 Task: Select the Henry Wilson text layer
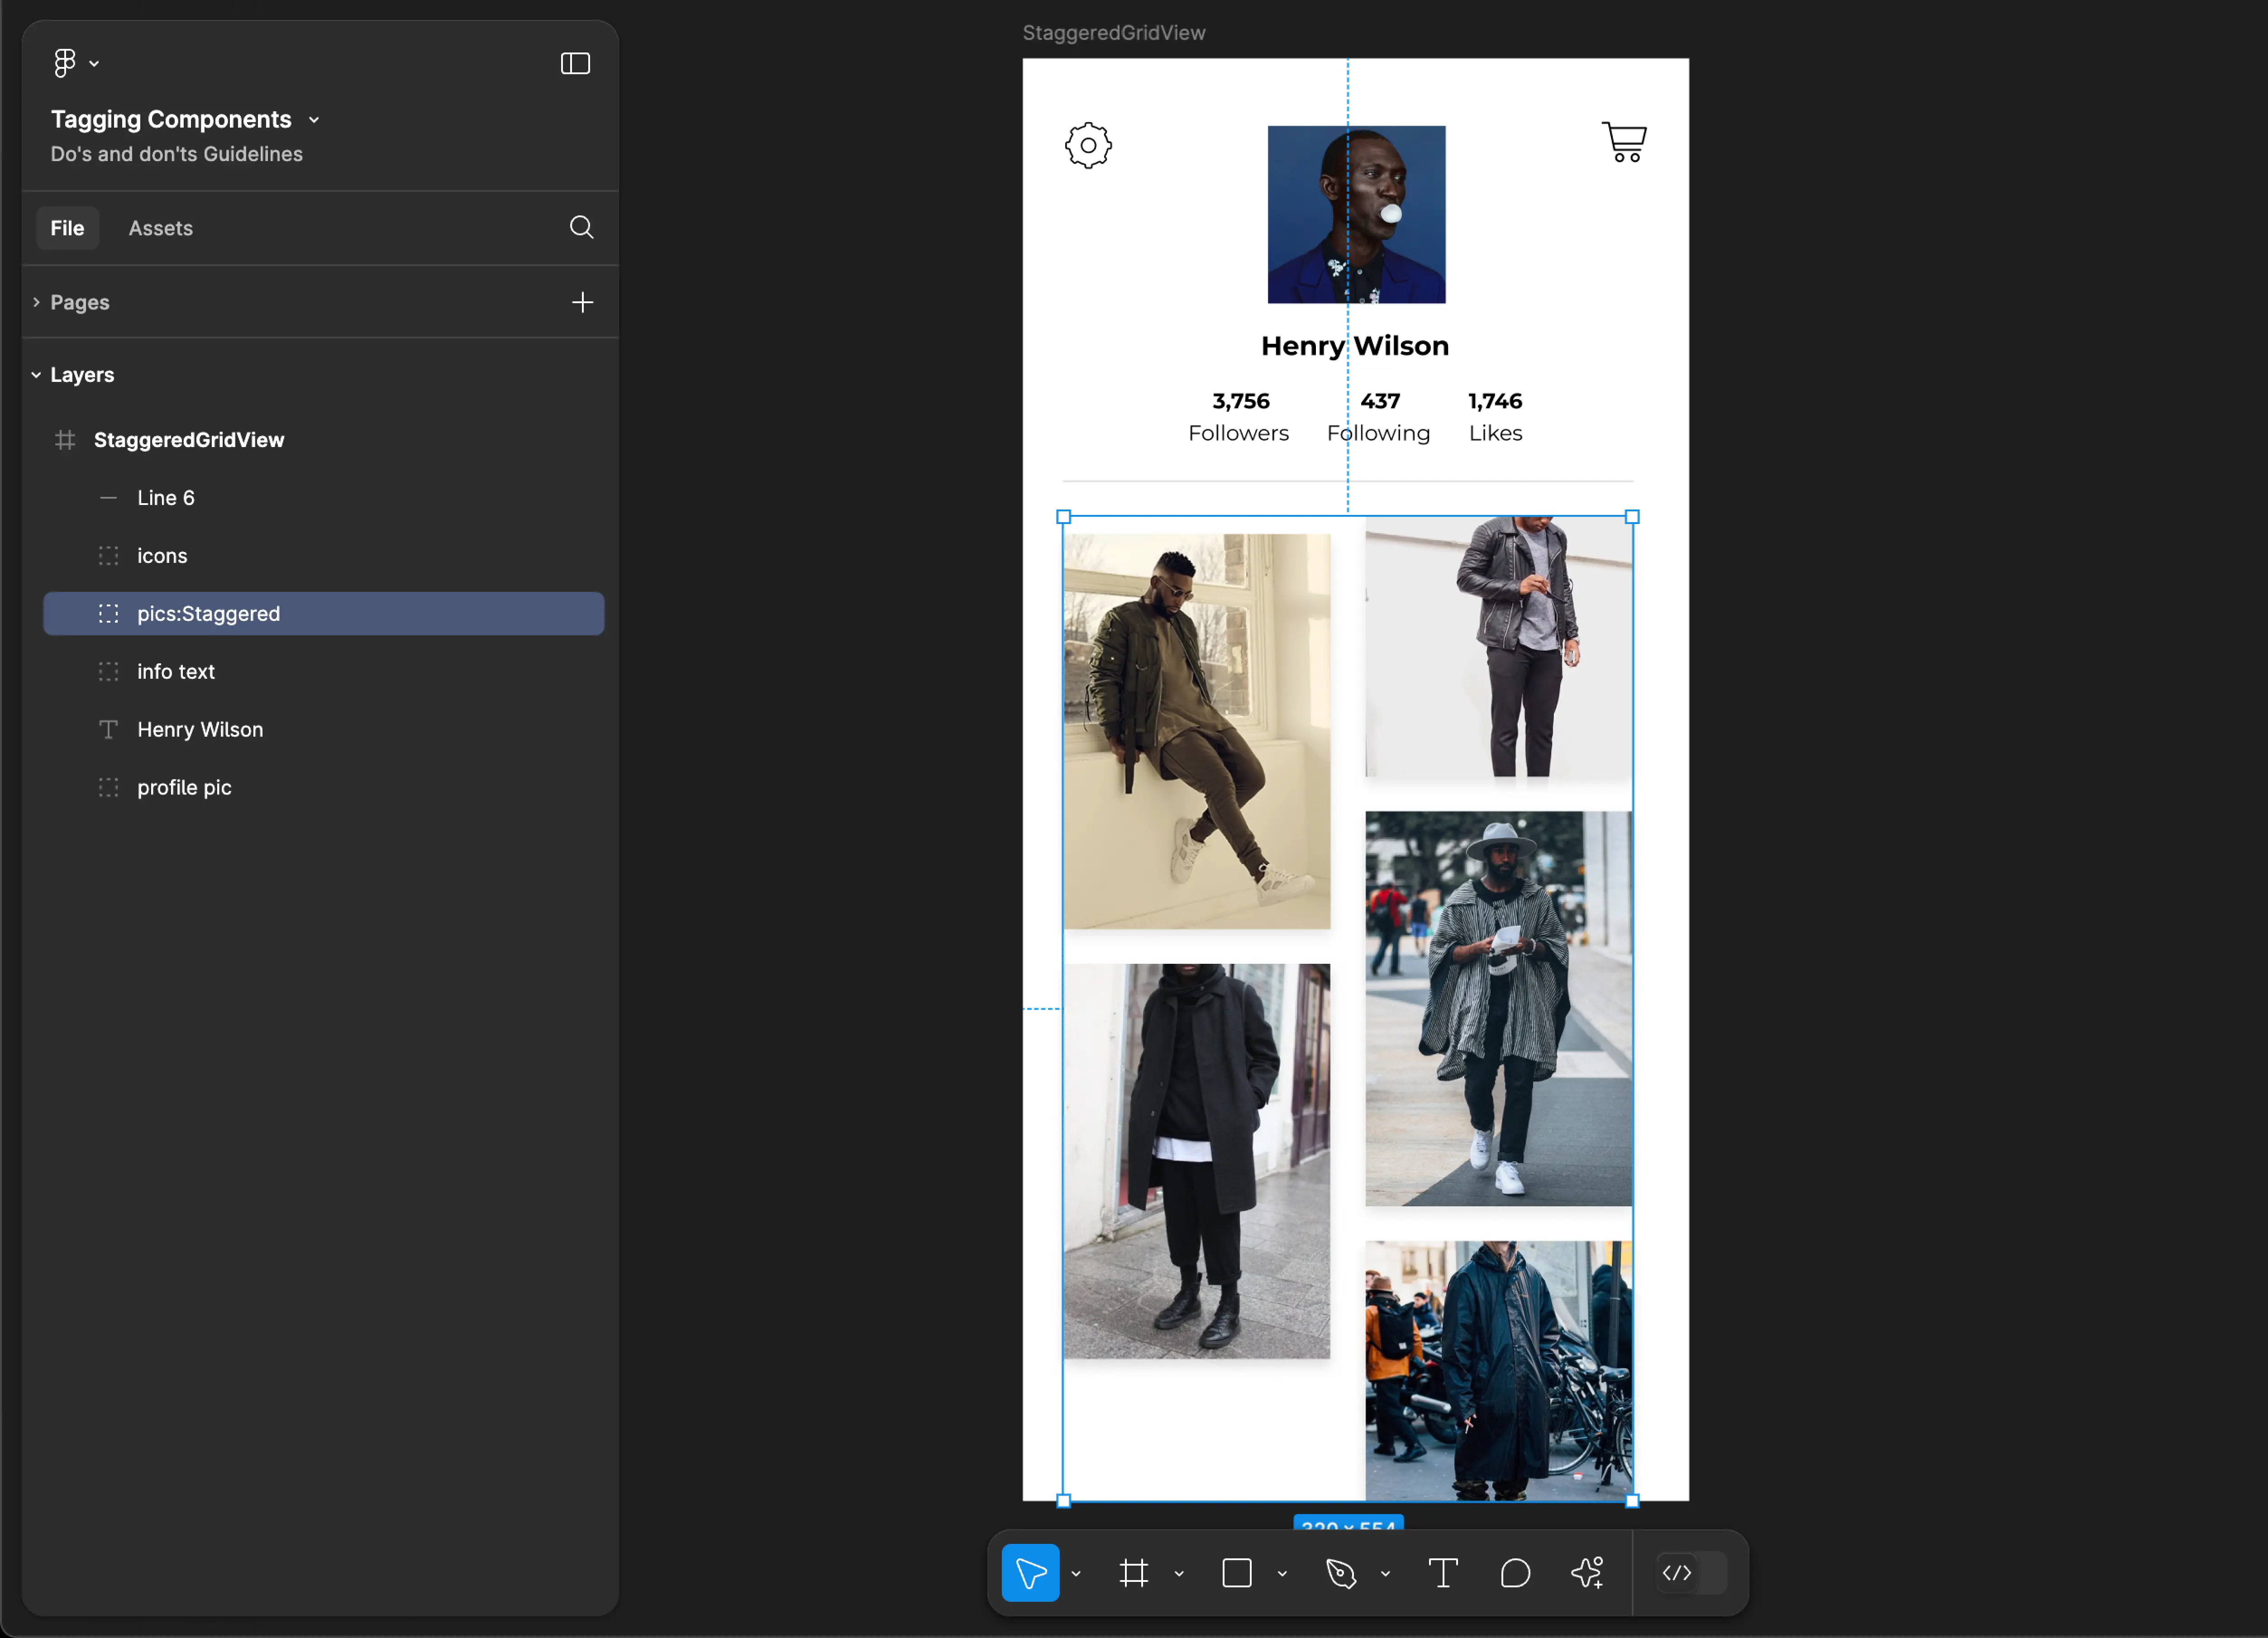coord(323,730)
